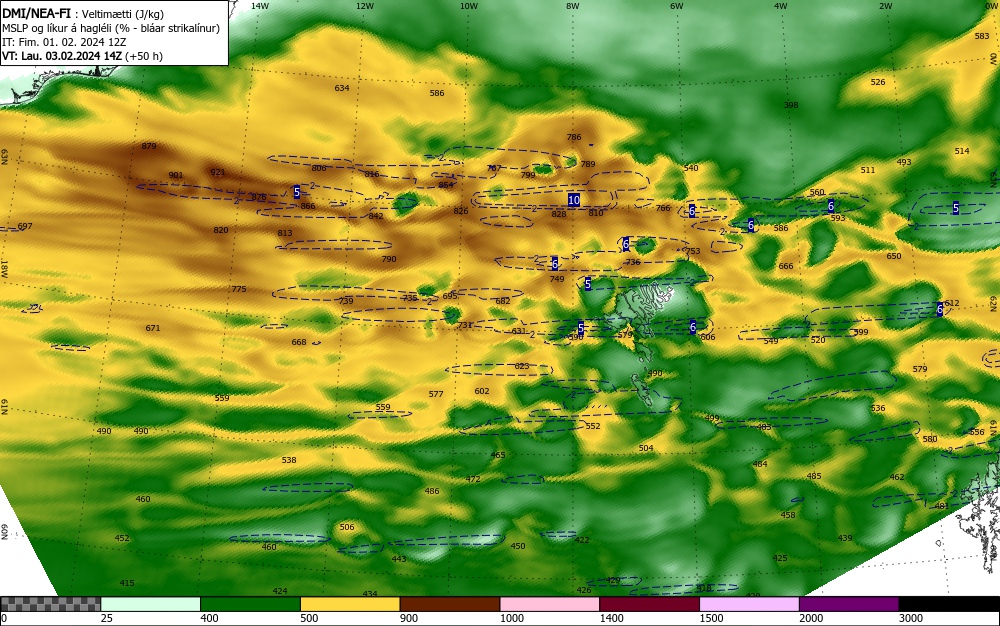This screenshot has height=626, width=1000.
Task: Click the legend scale number 1400
Action: 611,618
